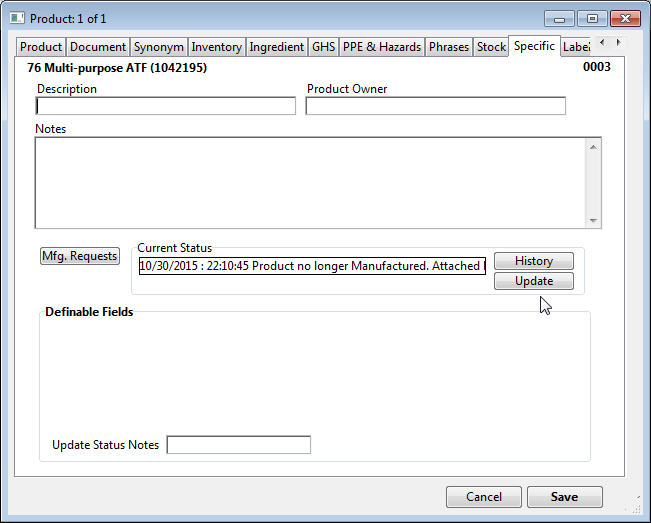Select the Inventory tab
Image resolution: width=651 pixels, height=523 pixels.
(x=216, y=47)
